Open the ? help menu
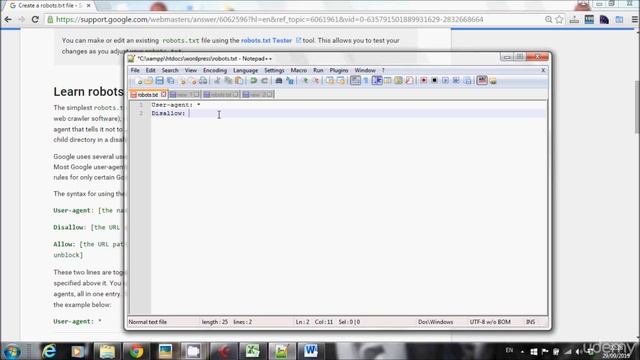 pyautogui.click(x=383, y=70)
